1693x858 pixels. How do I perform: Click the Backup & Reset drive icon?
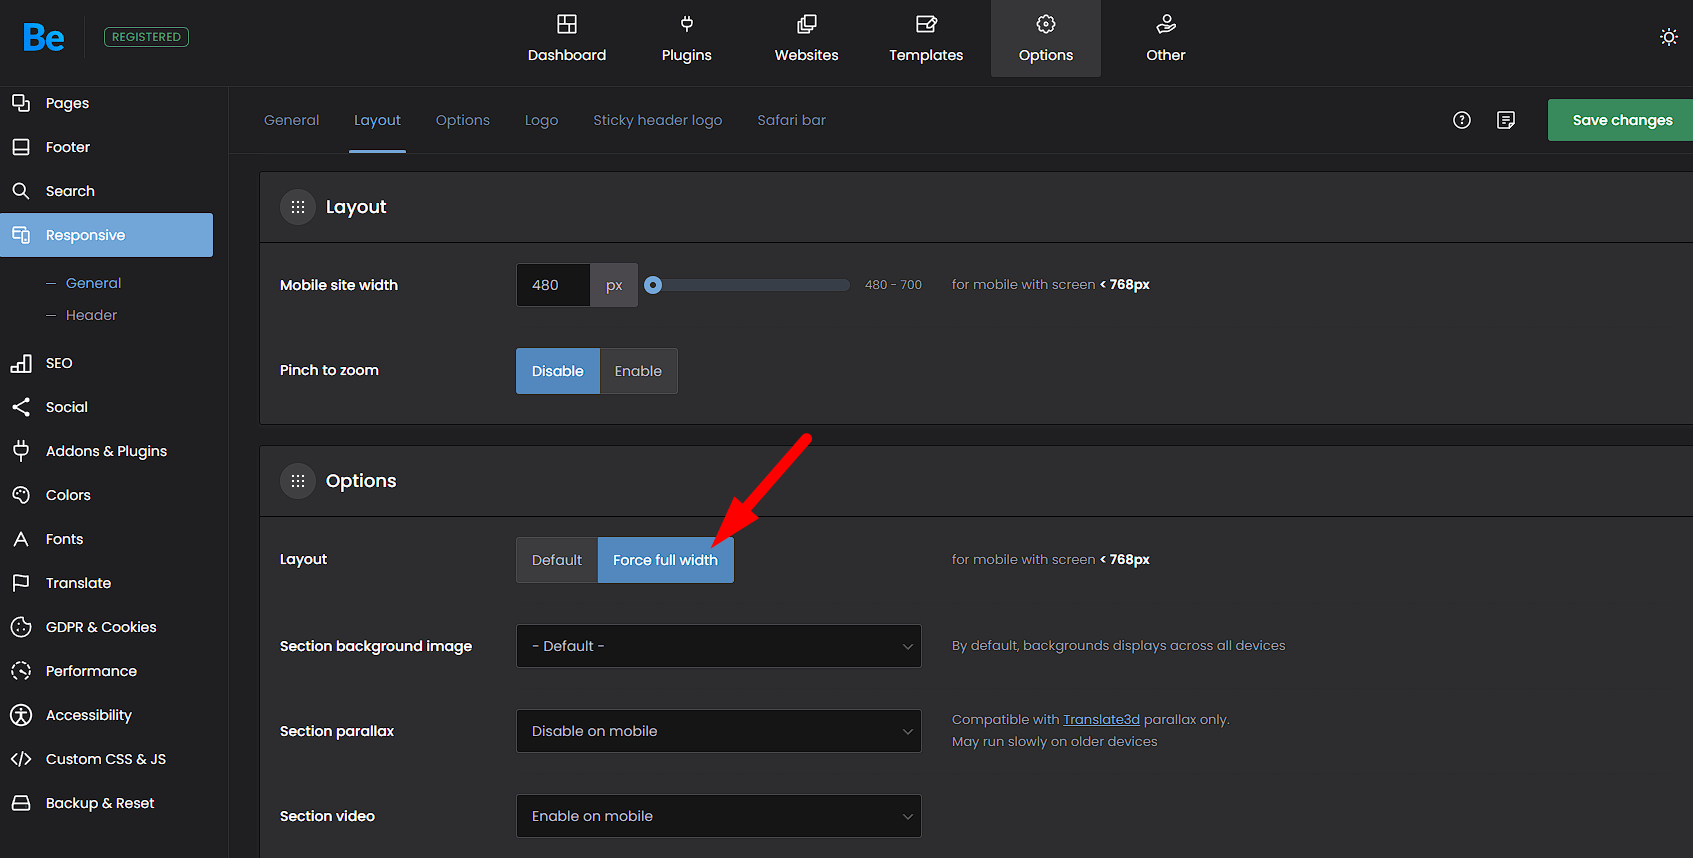click(21, 803)
